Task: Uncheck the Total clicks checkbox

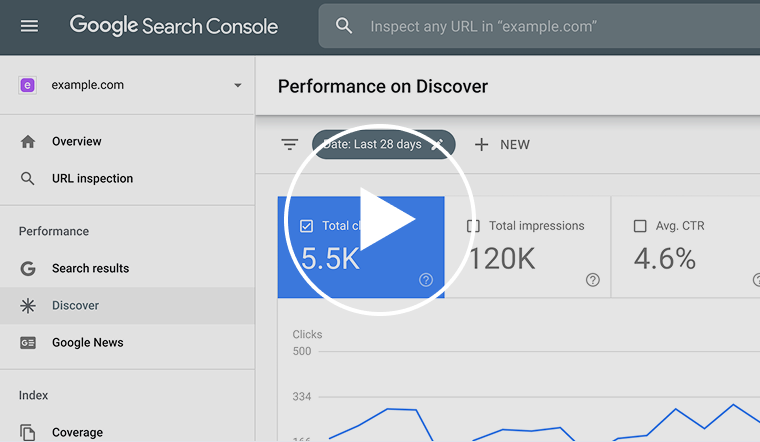Action: [x=306, y=226]
